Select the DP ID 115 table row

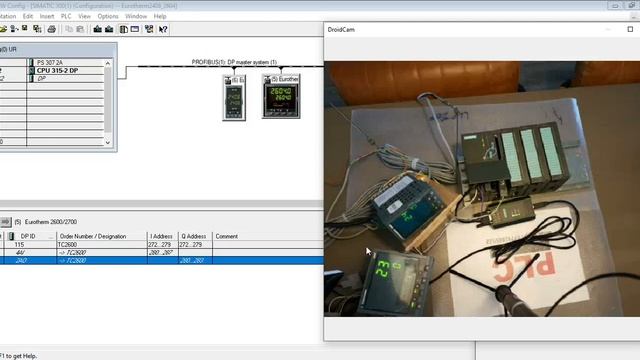pos(162,244)
